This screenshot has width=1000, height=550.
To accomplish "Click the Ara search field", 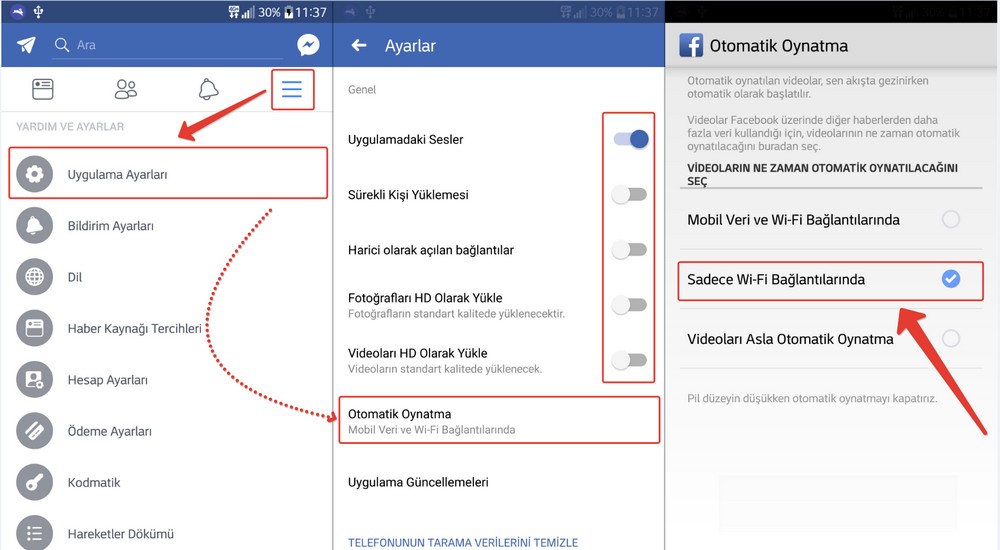I will [x=170, y=45].
